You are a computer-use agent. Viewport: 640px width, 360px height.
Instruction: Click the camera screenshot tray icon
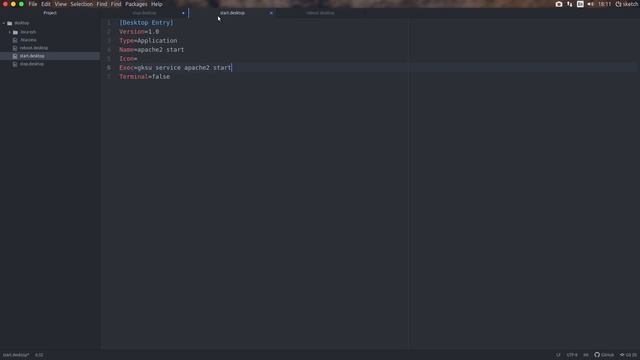click(559, 4)
